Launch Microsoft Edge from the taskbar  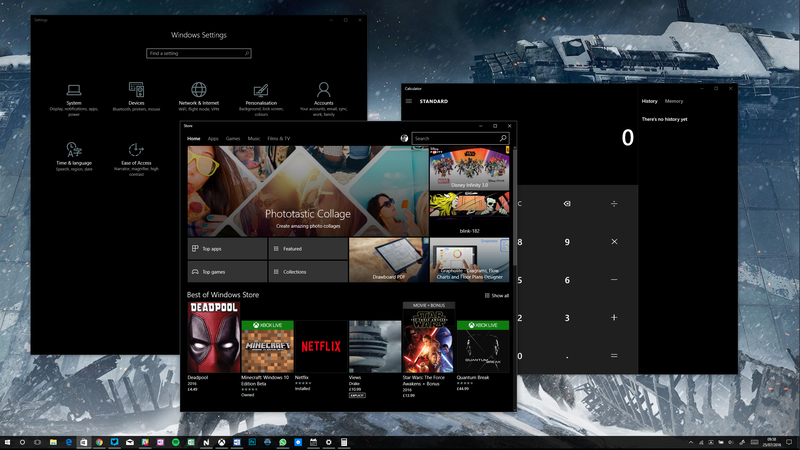68,442
